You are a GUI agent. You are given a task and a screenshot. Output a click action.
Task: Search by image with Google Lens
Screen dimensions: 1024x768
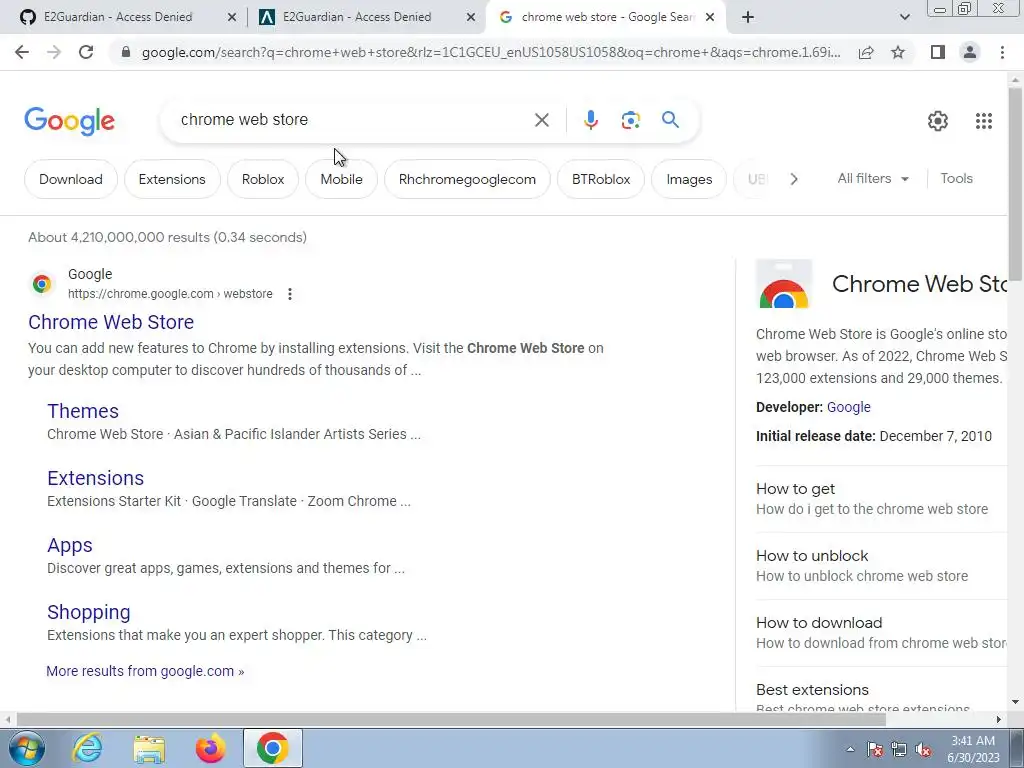[x=630, y=120]
